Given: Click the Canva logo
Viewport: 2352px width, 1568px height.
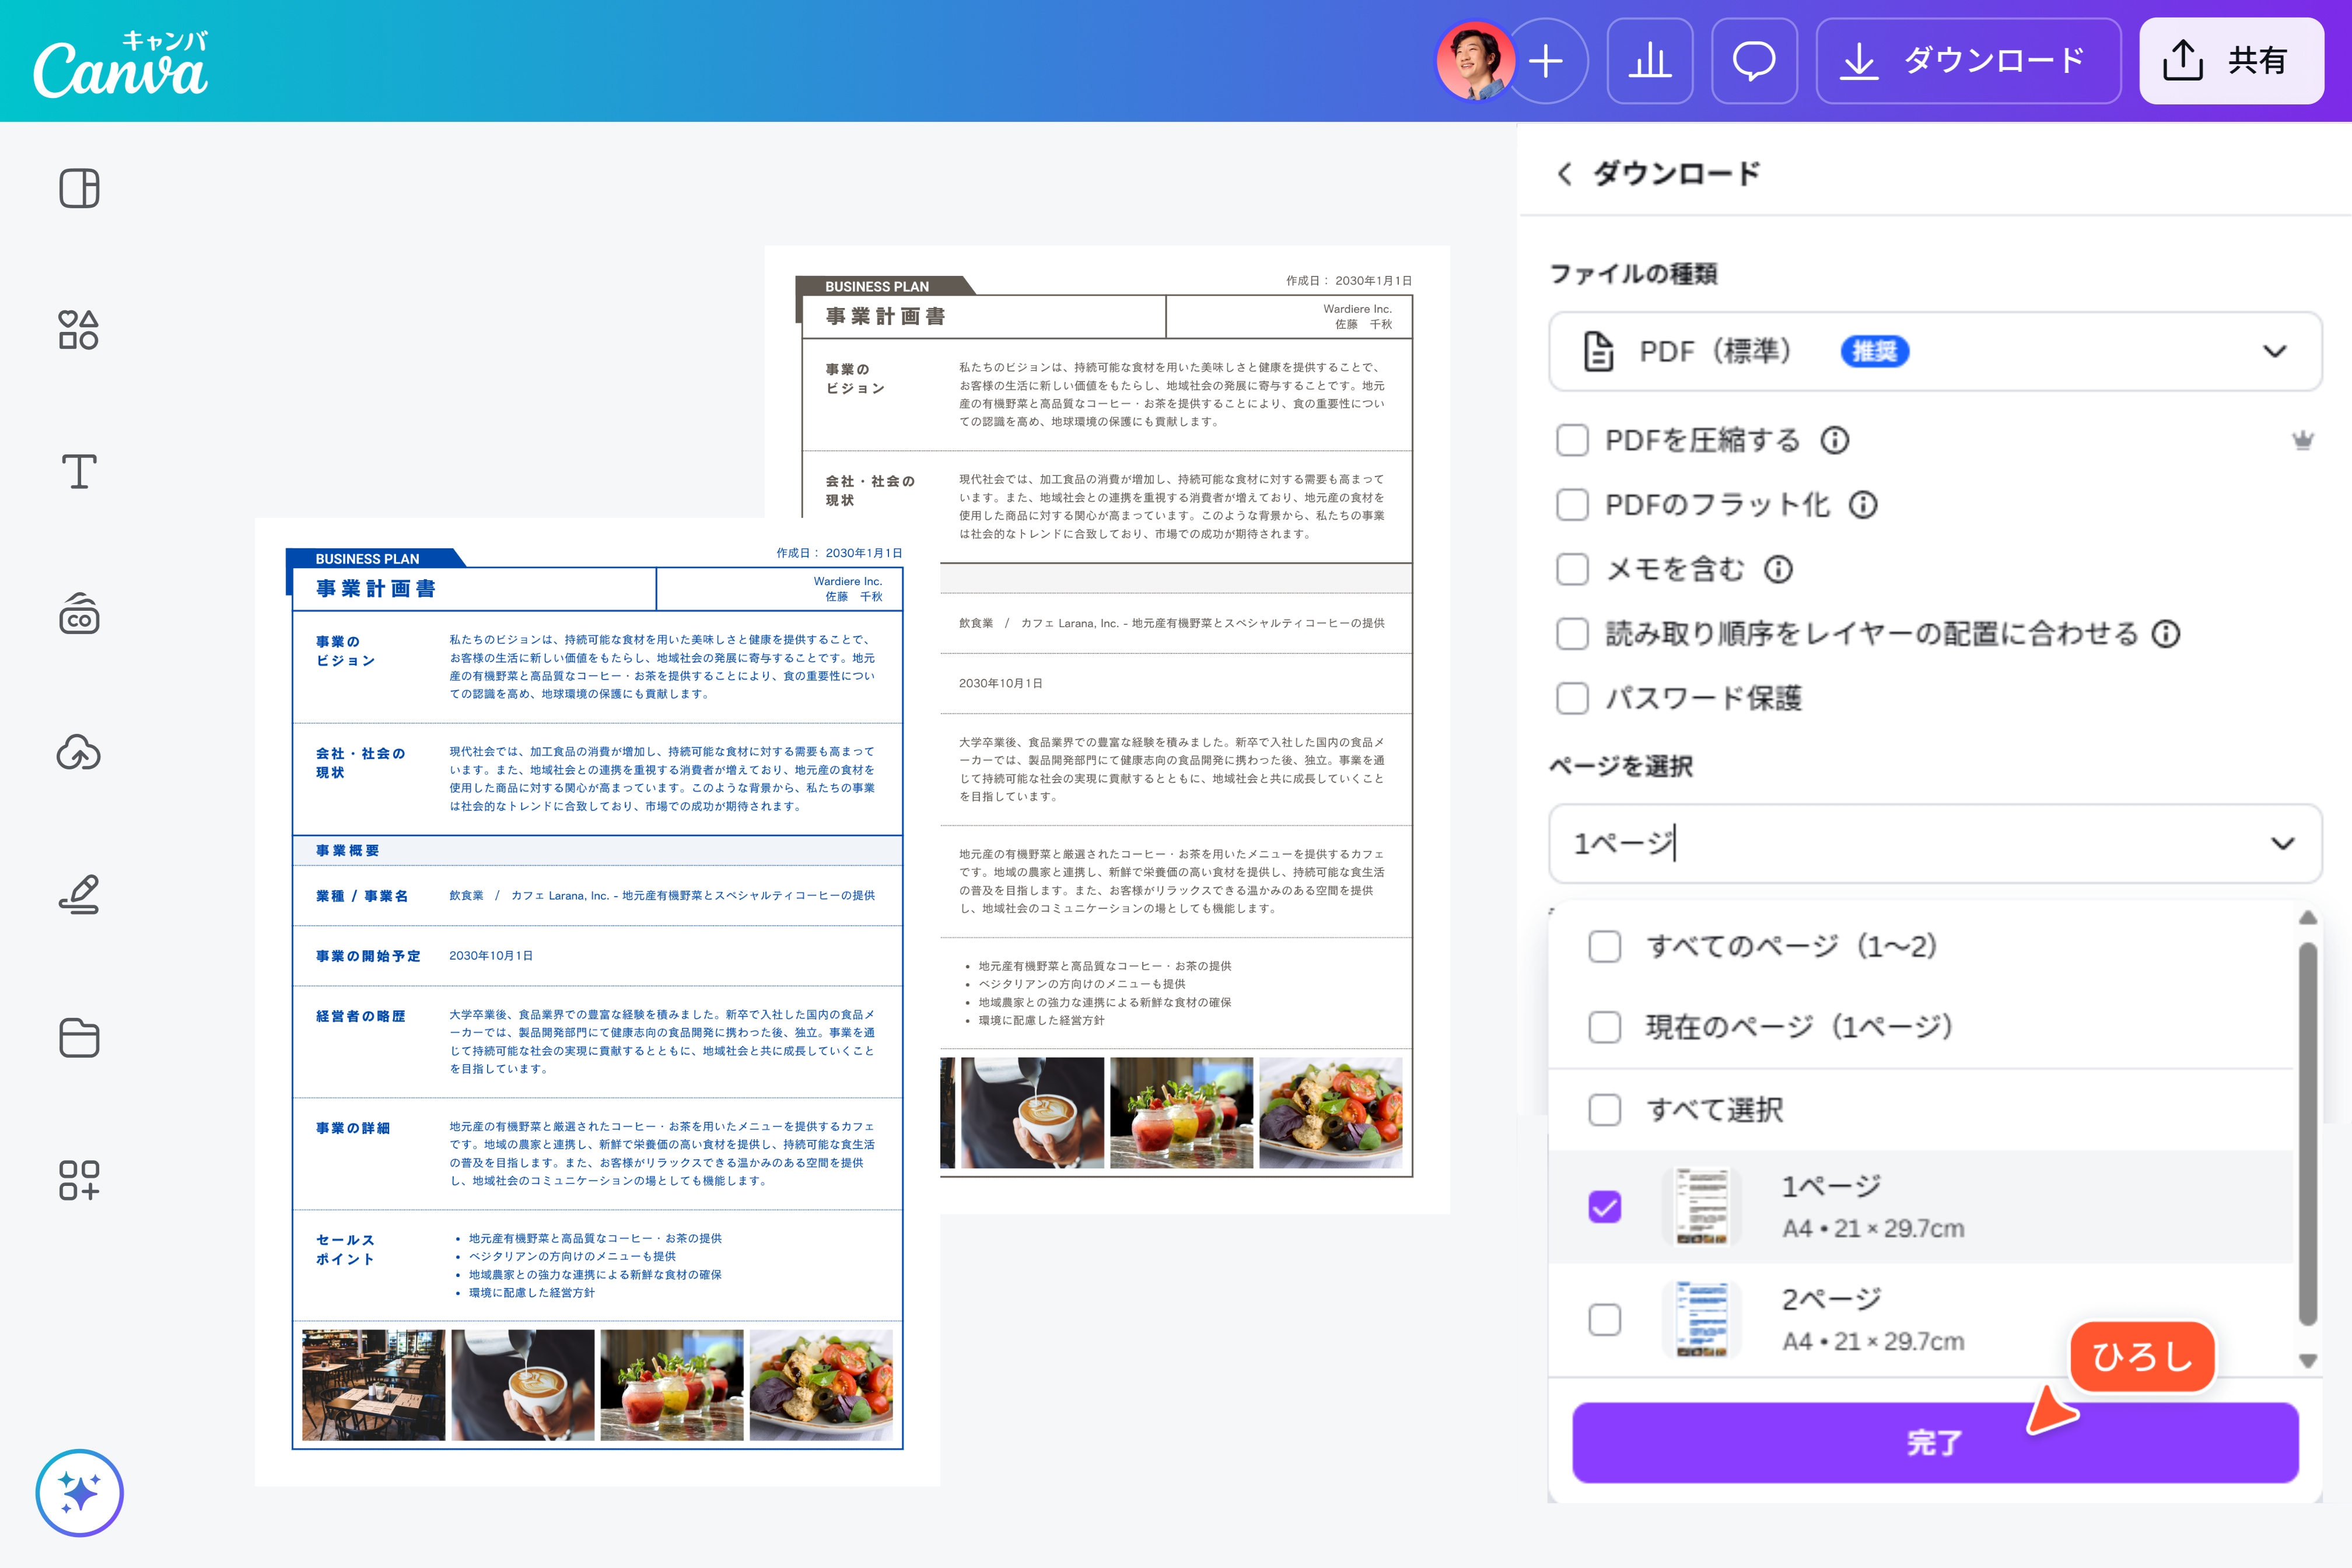Looking at the screenshot, I should pyautogui.click(x=121, y=64).
